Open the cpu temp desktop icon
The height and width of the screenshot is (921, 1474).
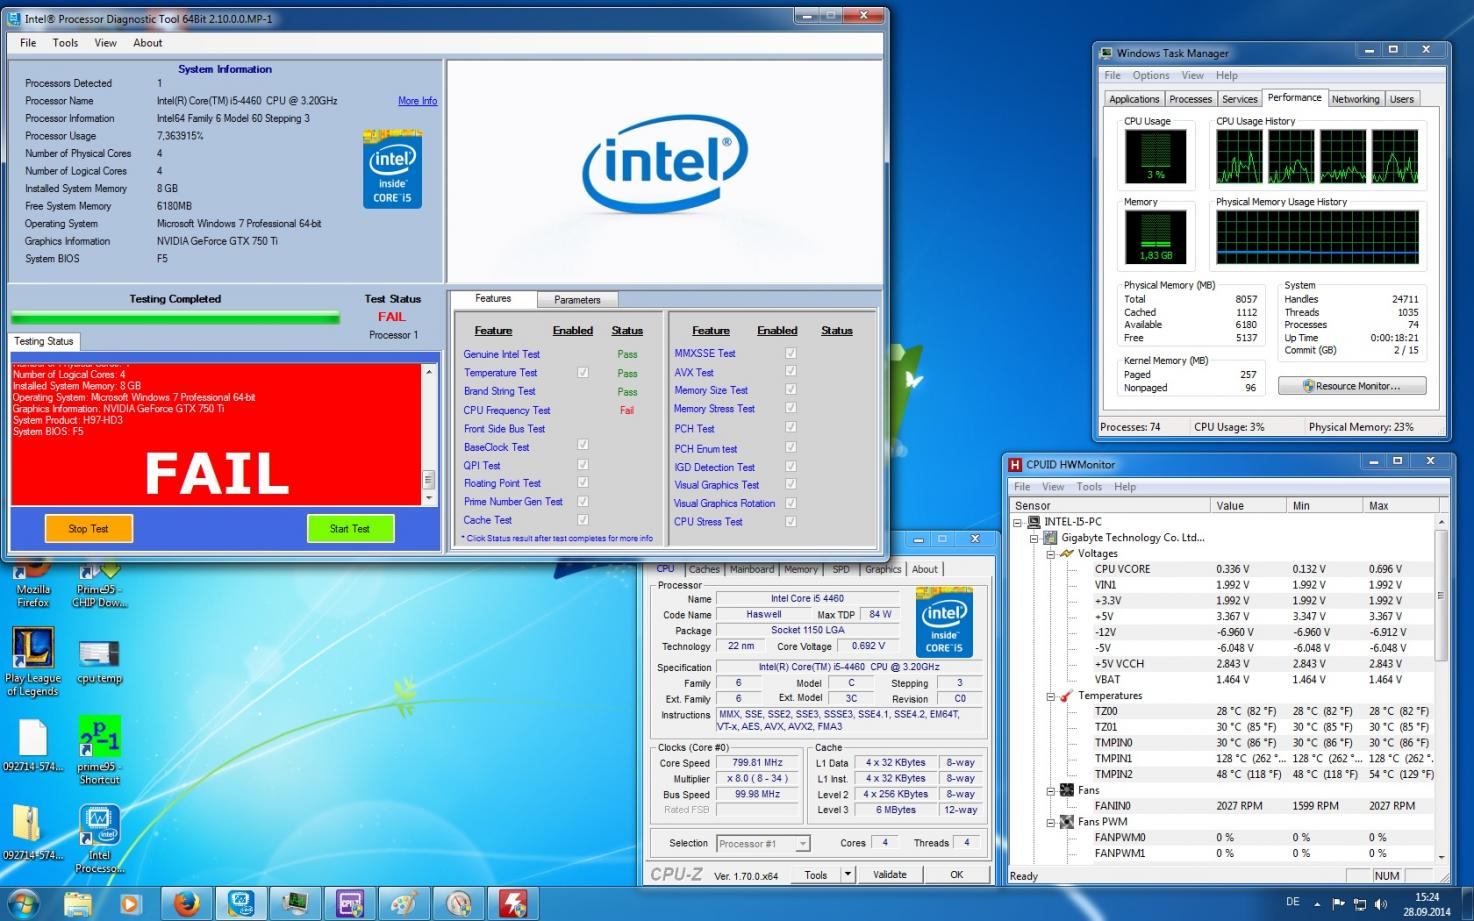click(x=99, y=662)
